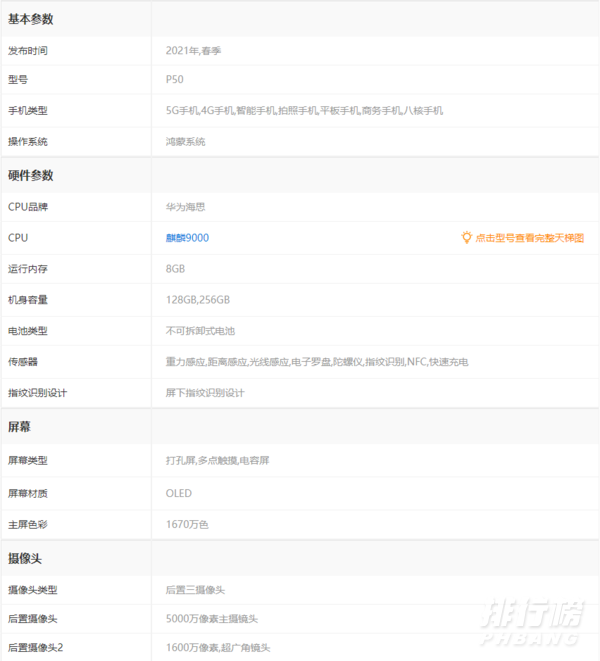The height and width of the screenshot is (661, 600).
Task: Click the lightbulb icon beside 点击型号查看完整天梯图
Action: tap(466, 237)
